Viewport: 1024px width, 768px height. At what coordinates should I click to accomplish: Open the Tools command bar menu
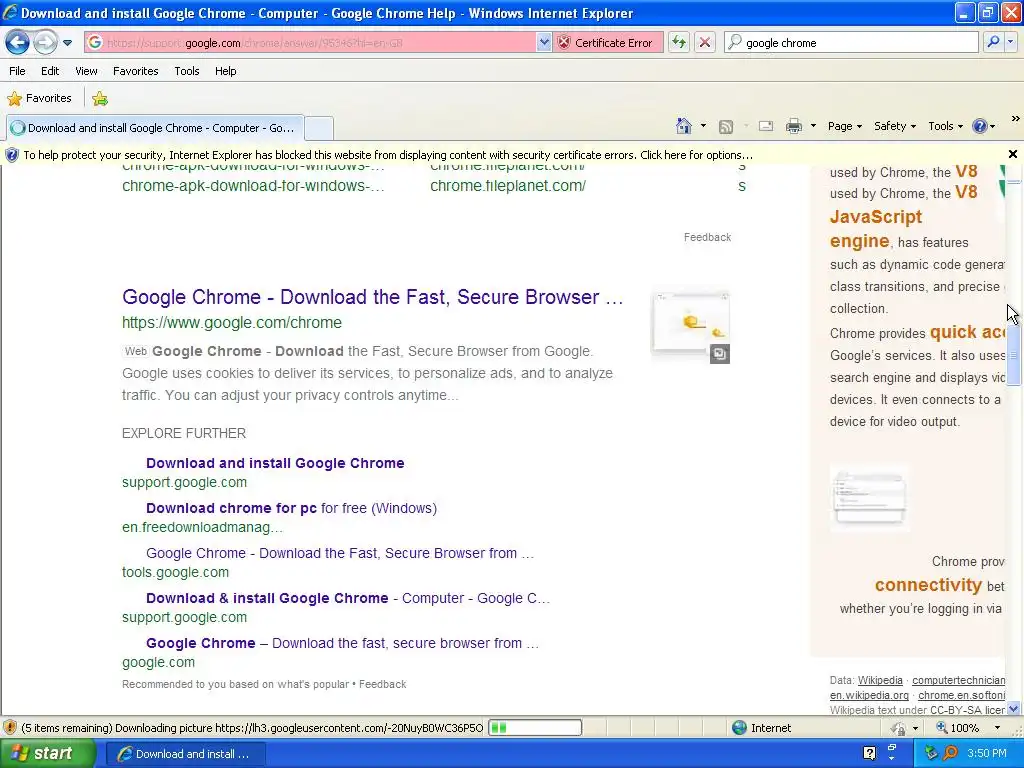point(946,126)
